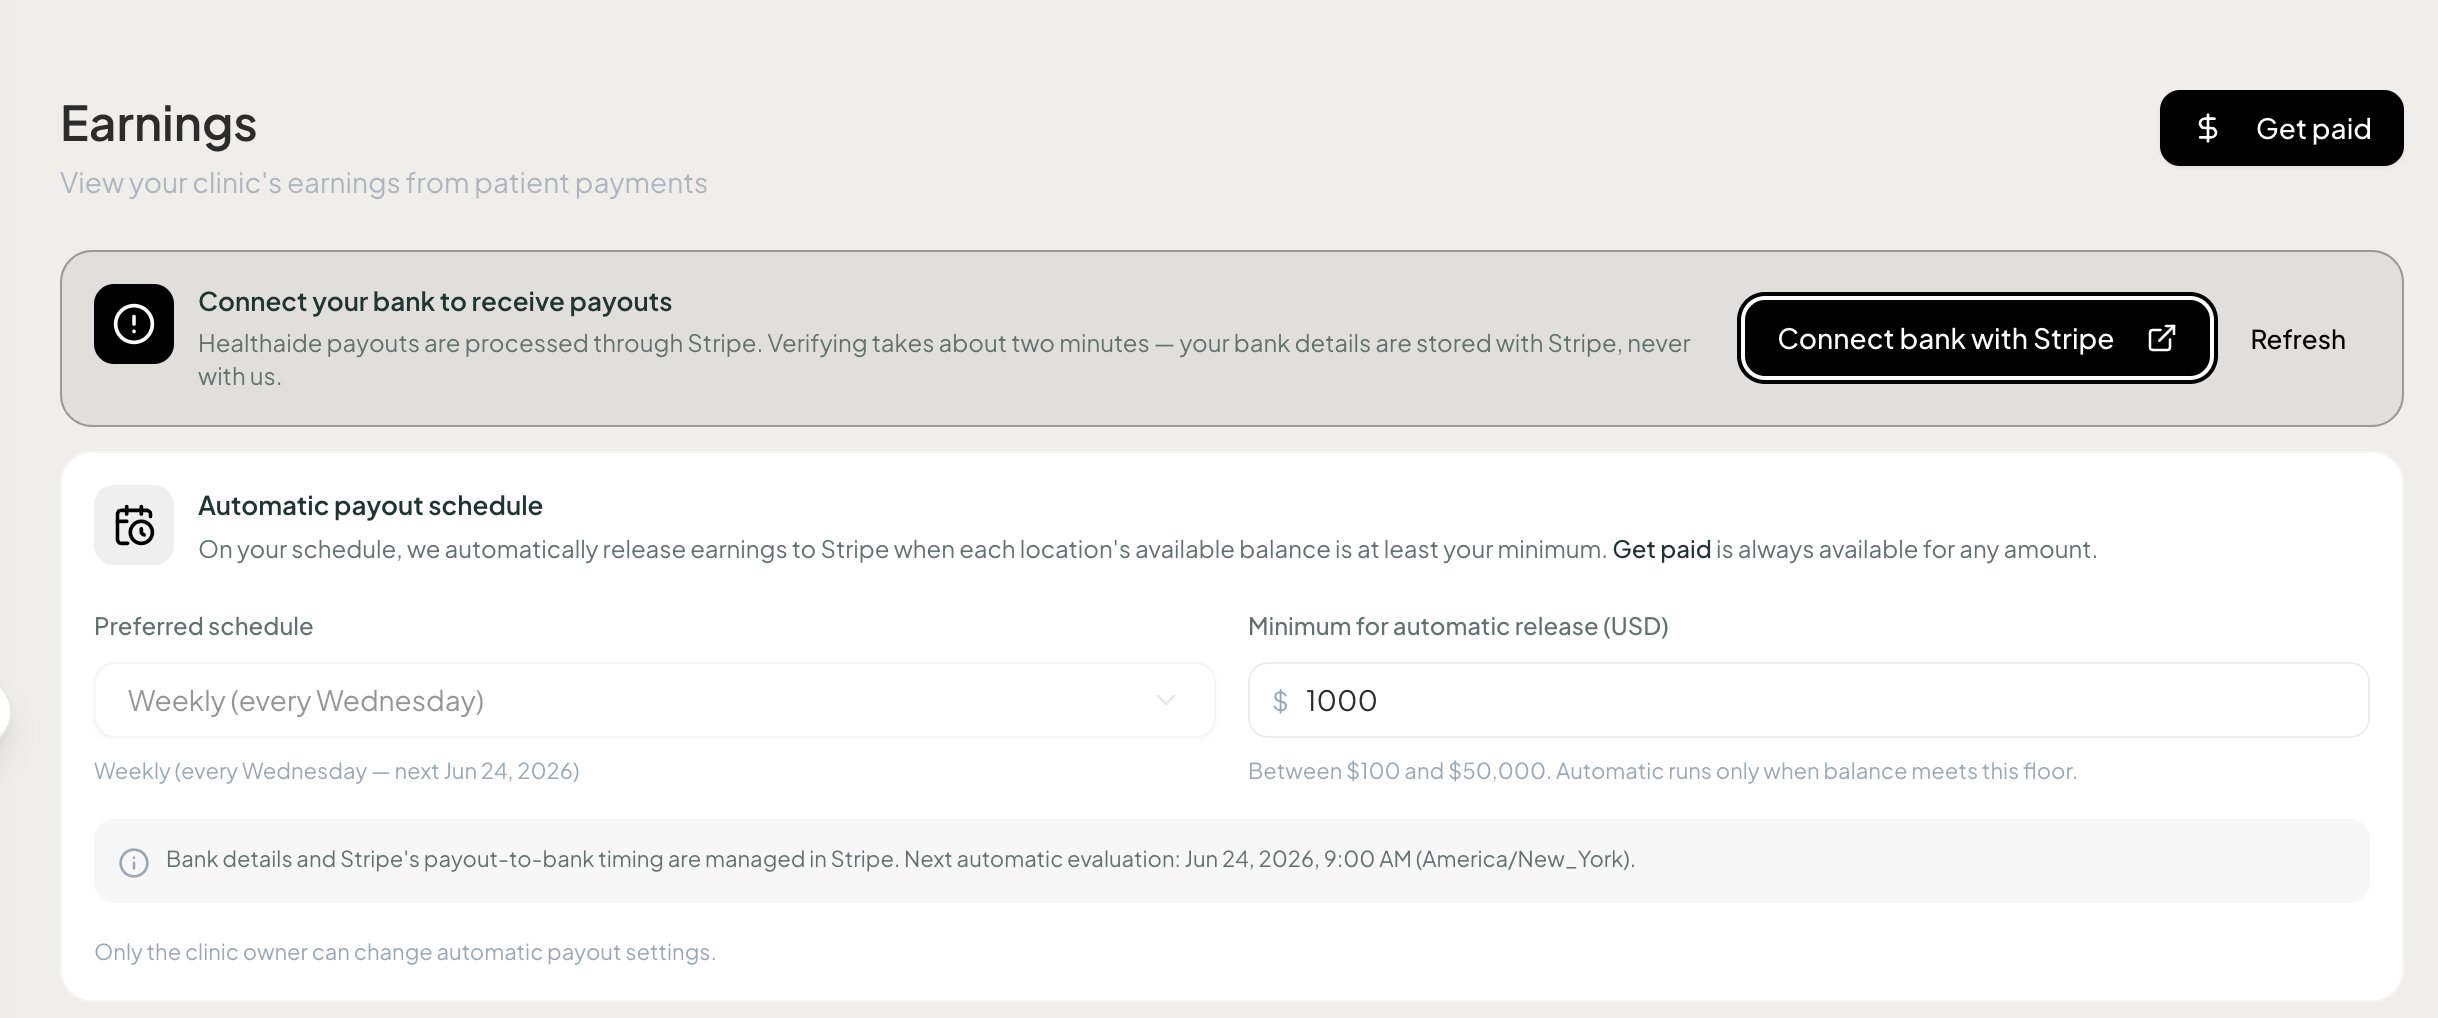
Task: Click 'Connect your bank to receive payouts' heading
Action: pos(435,301)
